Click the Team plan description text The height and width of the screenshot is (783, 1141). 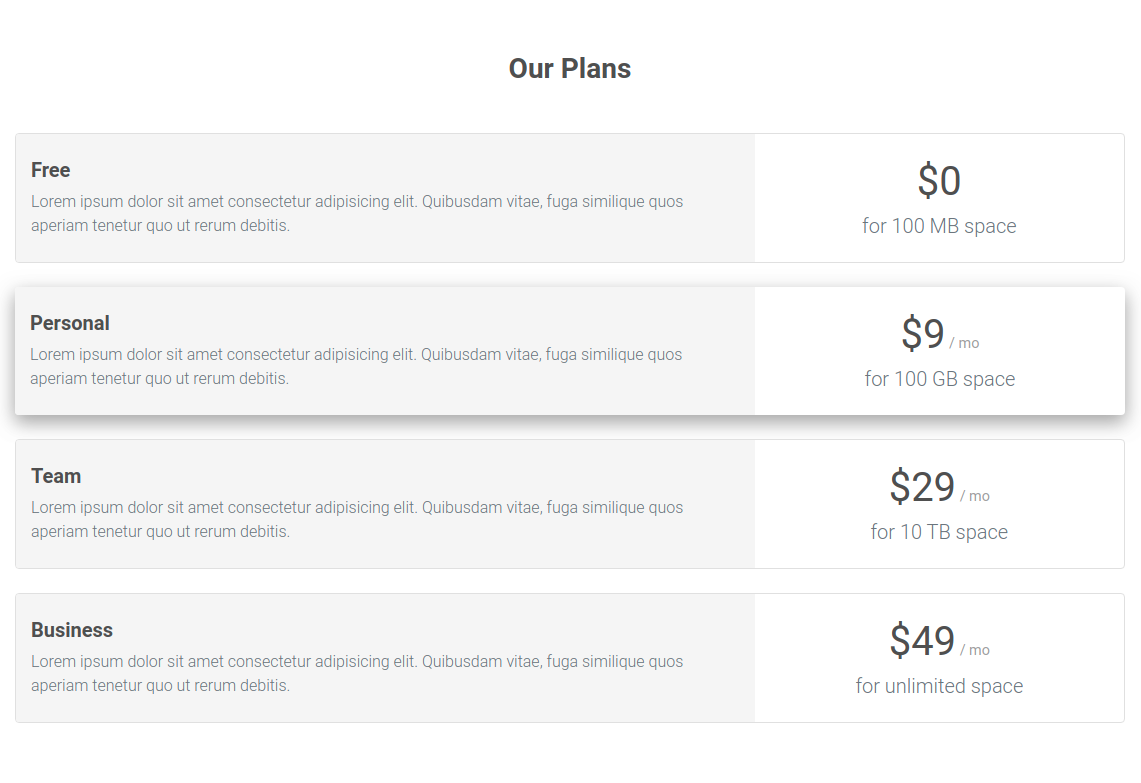(x=357, y=519)
